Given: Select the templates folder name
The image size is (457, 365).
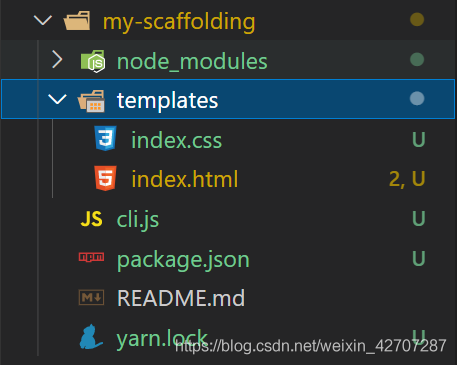Looking at the screenshot, I should (168, 101).
